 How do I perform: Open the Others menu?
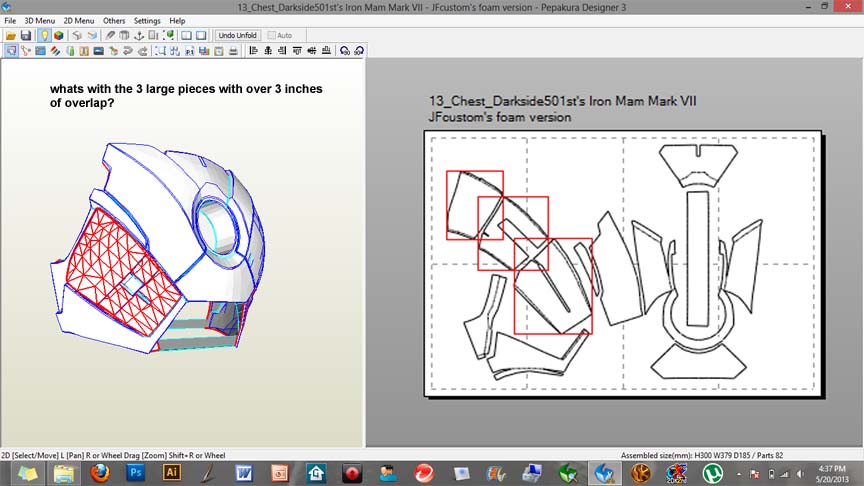pos(114,20)
